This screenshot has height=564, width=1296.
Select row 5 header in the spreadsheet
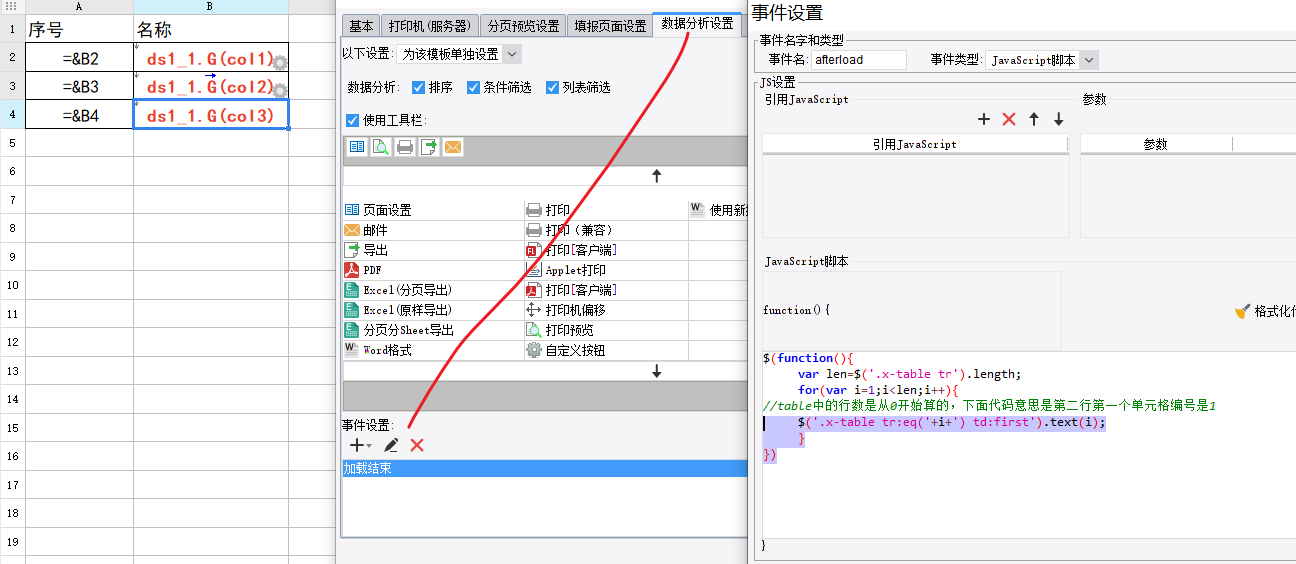point(12,143)
